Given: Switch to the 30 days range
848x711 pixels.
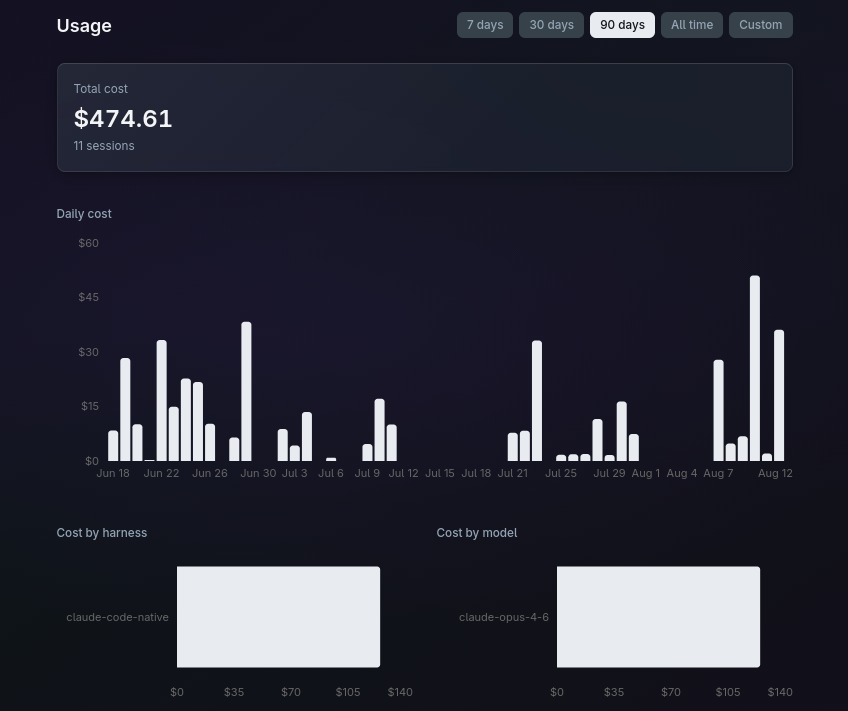Looking at the screenshot, I should pos(551,25).
